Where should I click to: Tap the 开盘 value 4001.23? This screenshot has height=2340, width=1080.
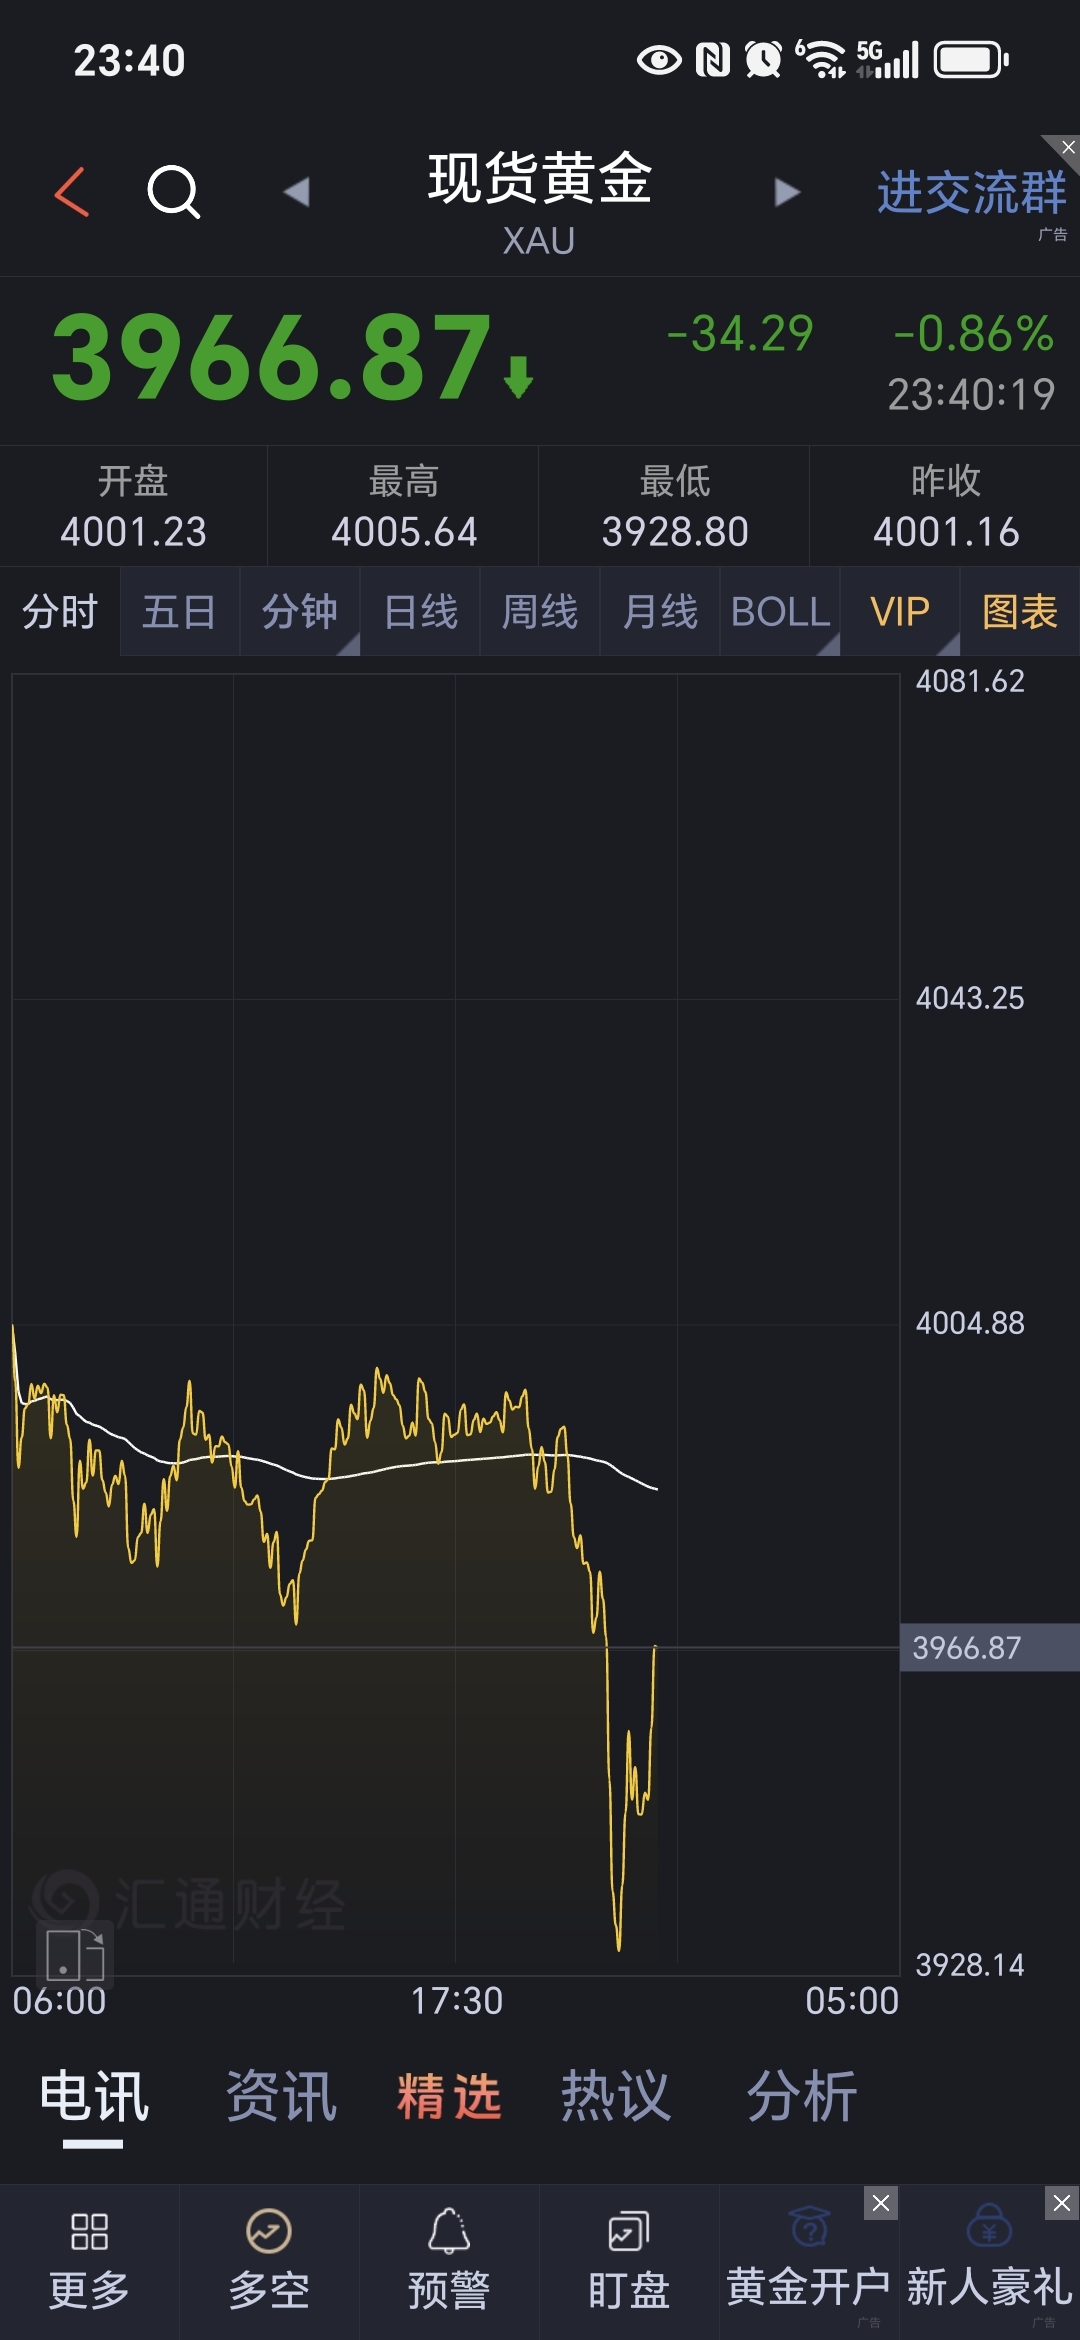133,532
